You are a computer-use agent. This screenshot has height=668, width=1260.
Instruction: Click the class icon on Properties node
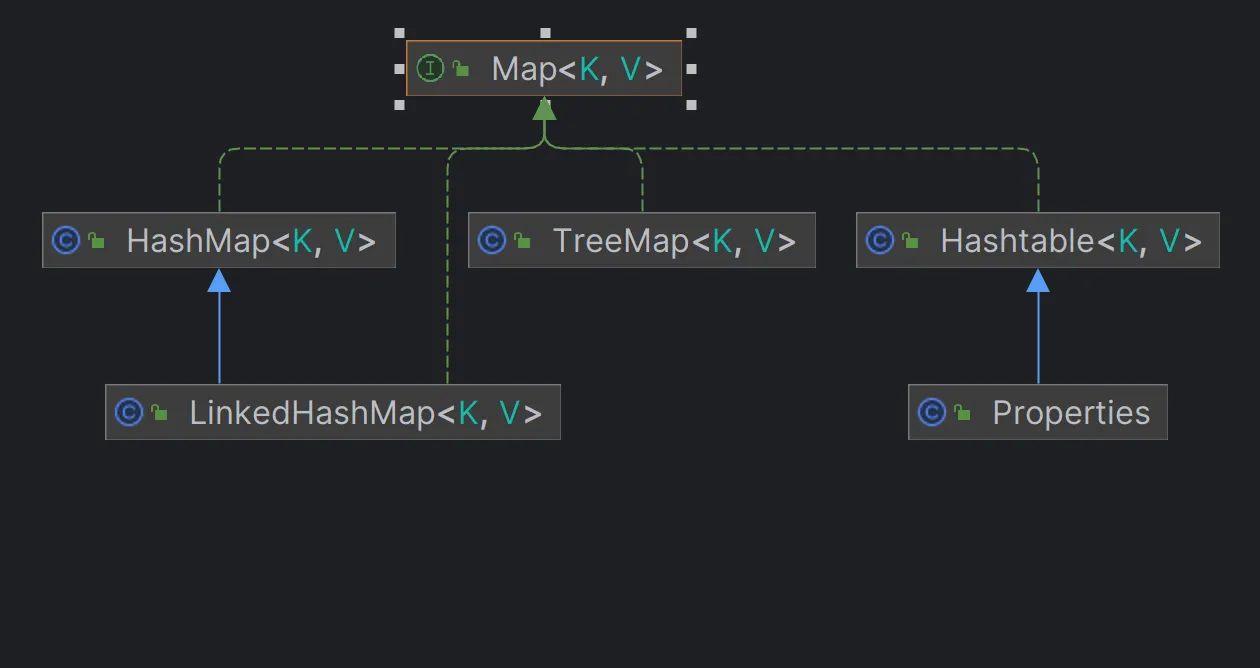931,412
